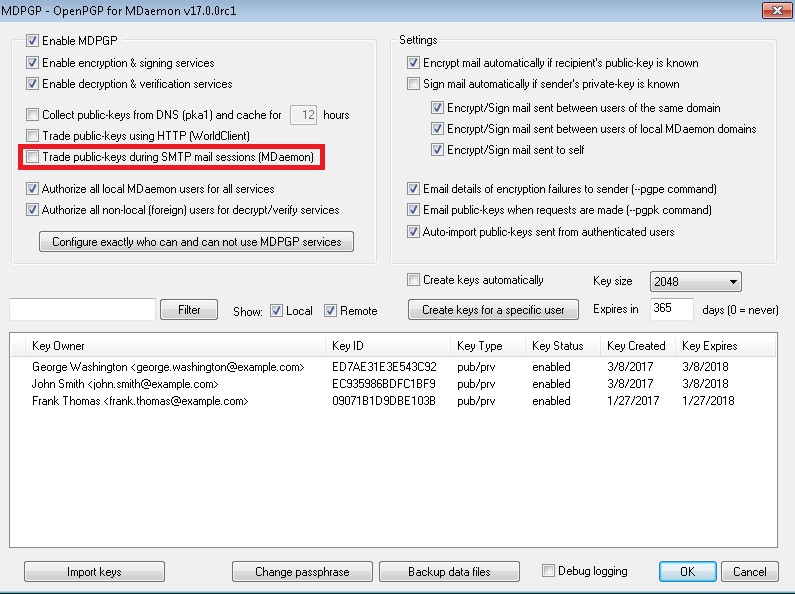The height and width of the screenshot is (594, 795).
Task: Sort by the Key Status column header
Action: [x=562, y=346]
